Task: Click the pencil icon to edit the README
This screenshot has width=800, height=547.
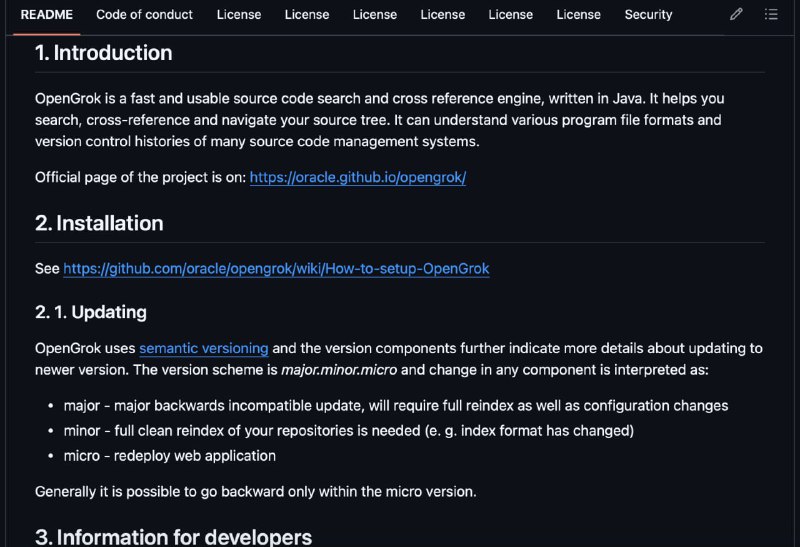Action: click(736, 15)
